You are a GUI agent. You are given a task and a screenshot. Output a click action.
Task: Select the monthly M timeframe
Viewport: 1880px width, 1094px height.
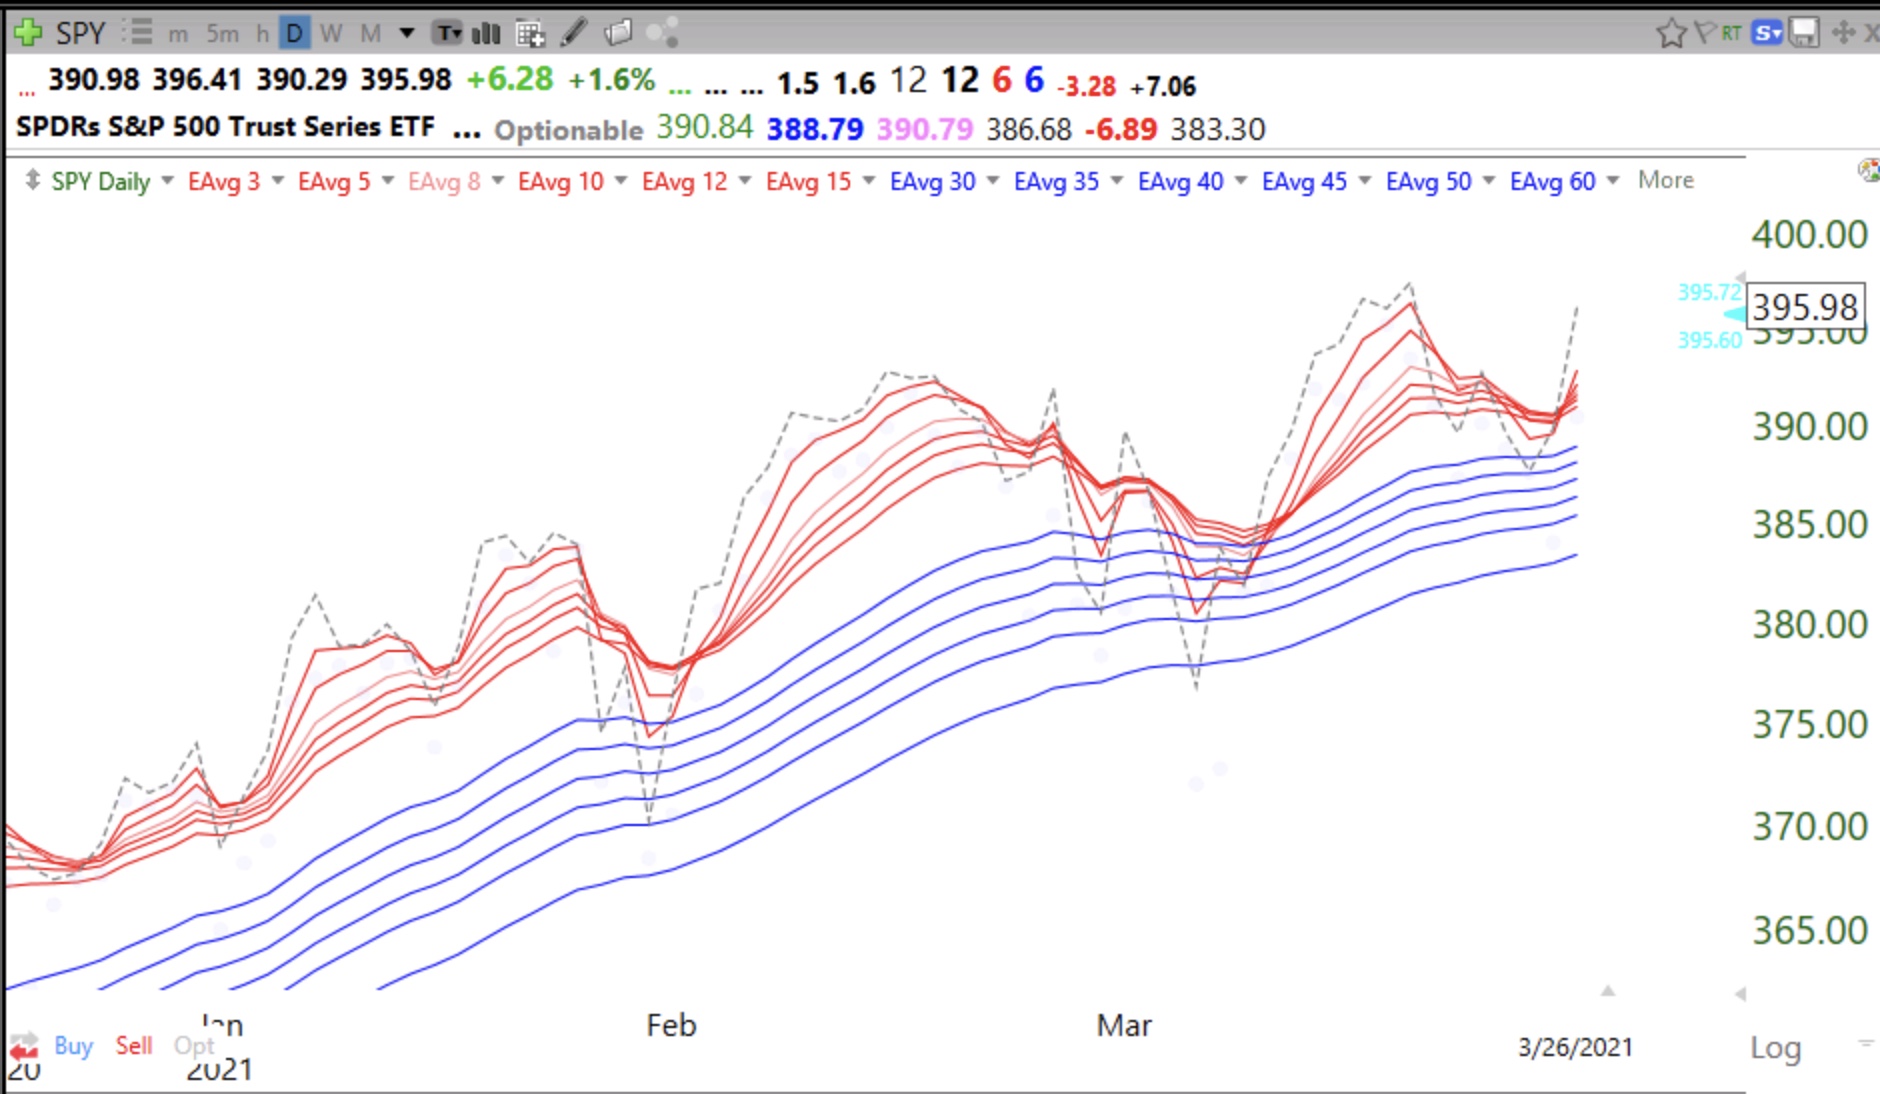370,34
